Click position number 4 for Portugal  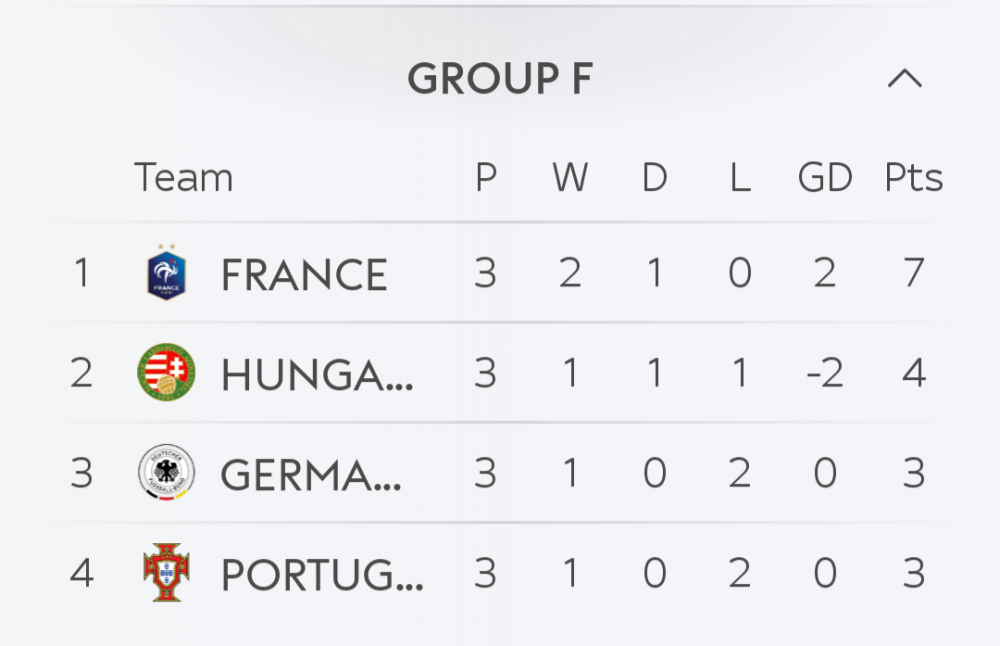tap(81, 573)
